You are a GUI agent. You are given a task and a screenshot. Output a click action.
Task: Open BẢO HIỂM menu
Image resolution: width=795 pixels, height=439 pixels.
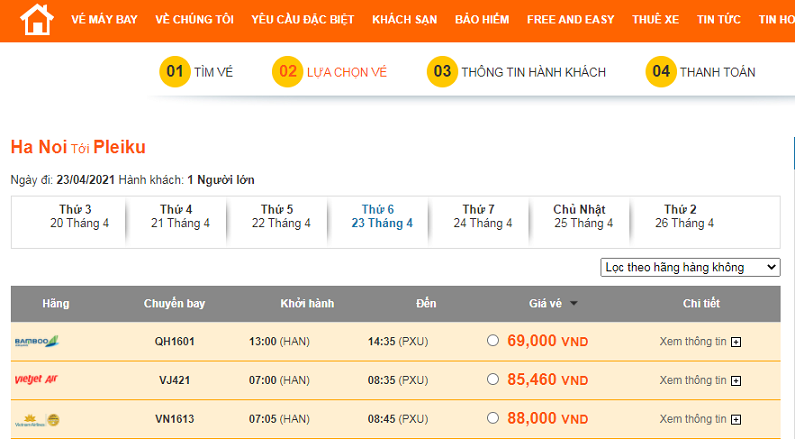[x=482, y=20]
